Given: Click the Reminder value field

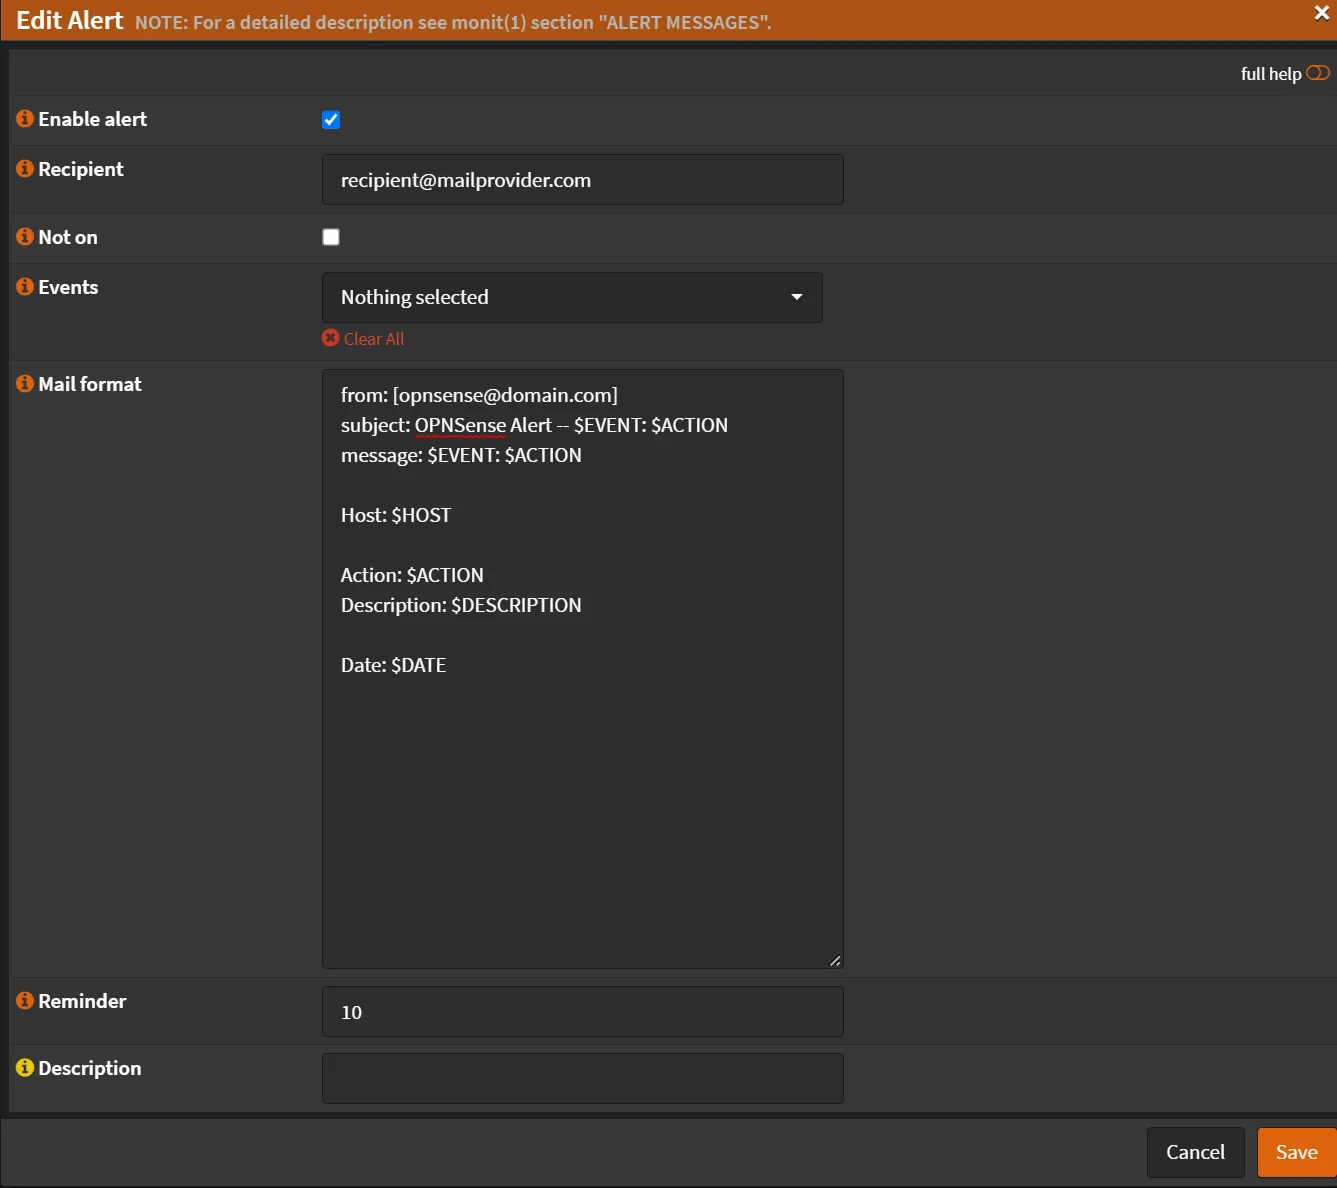Looking at the screenshot, I should click(x=582, y=1012).
